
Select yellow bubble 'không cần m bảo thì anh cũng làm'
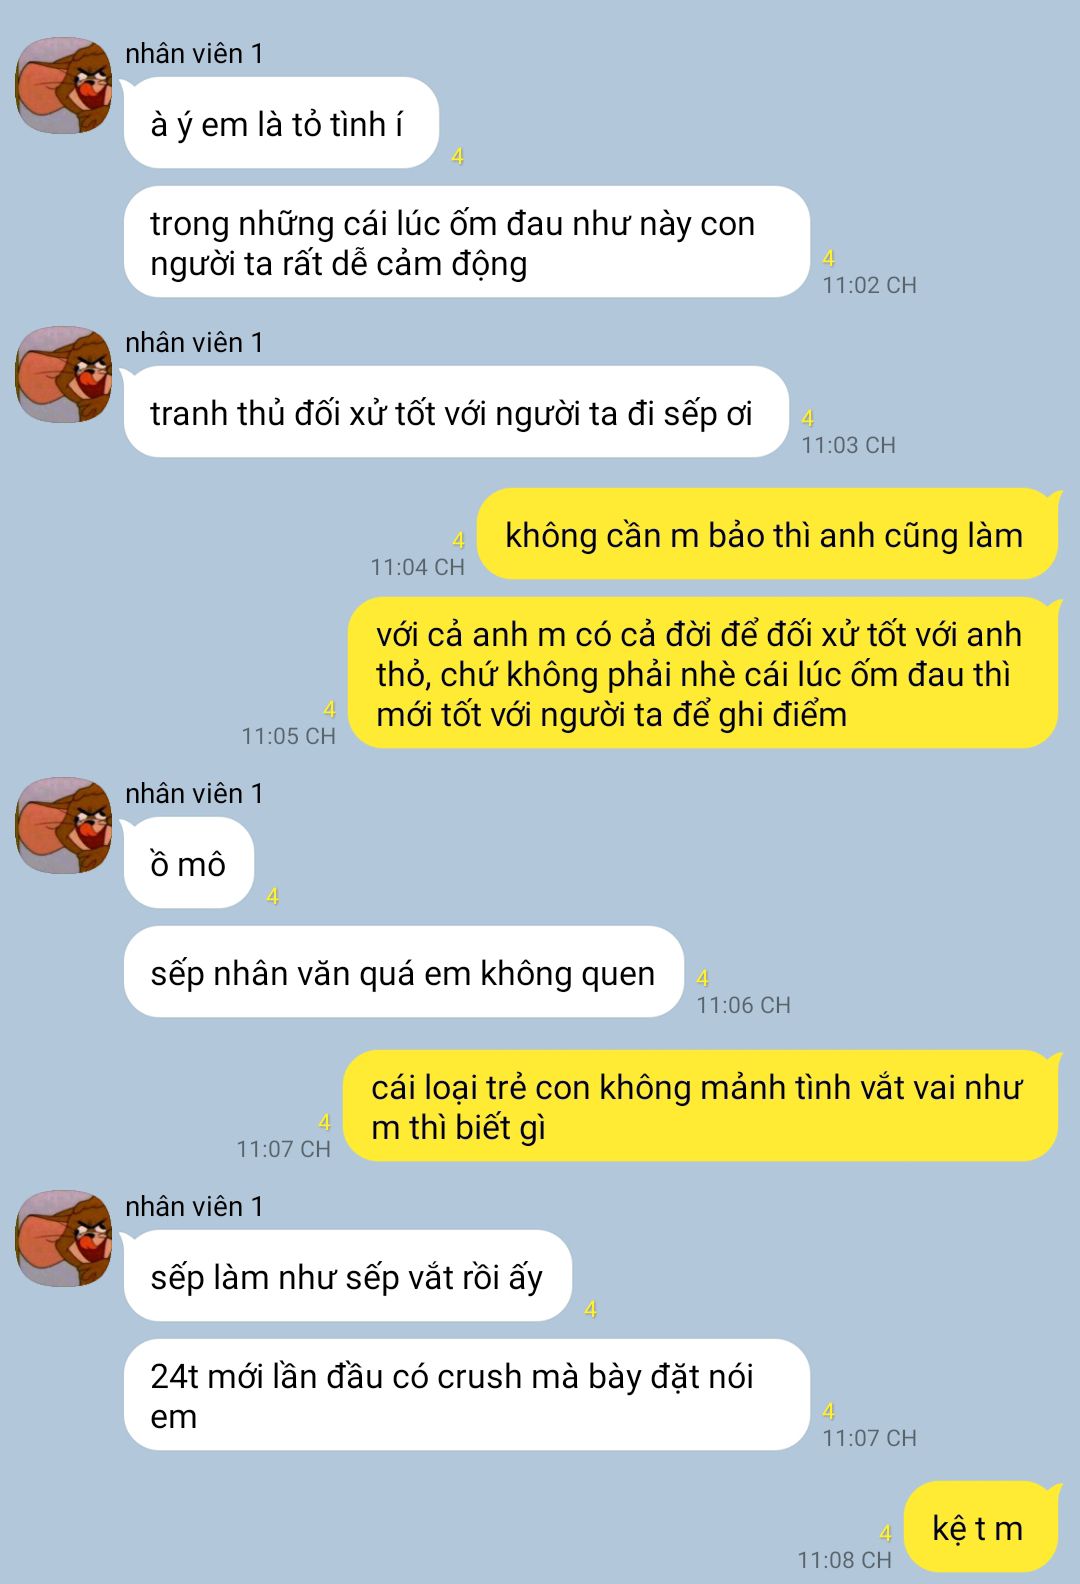click(x=767, y=535)
